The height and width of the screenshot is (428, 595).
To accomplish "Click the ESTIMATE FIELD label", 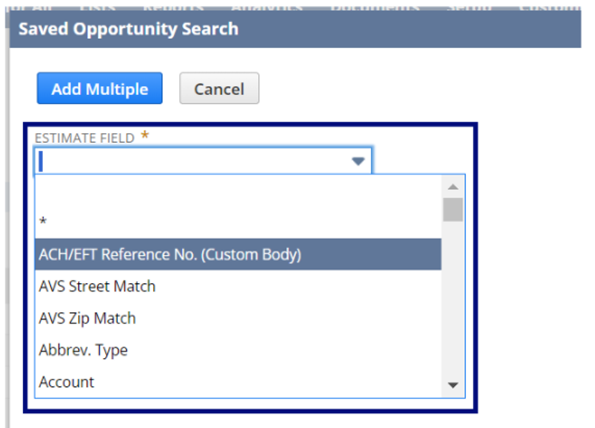I will pos(85,138).
